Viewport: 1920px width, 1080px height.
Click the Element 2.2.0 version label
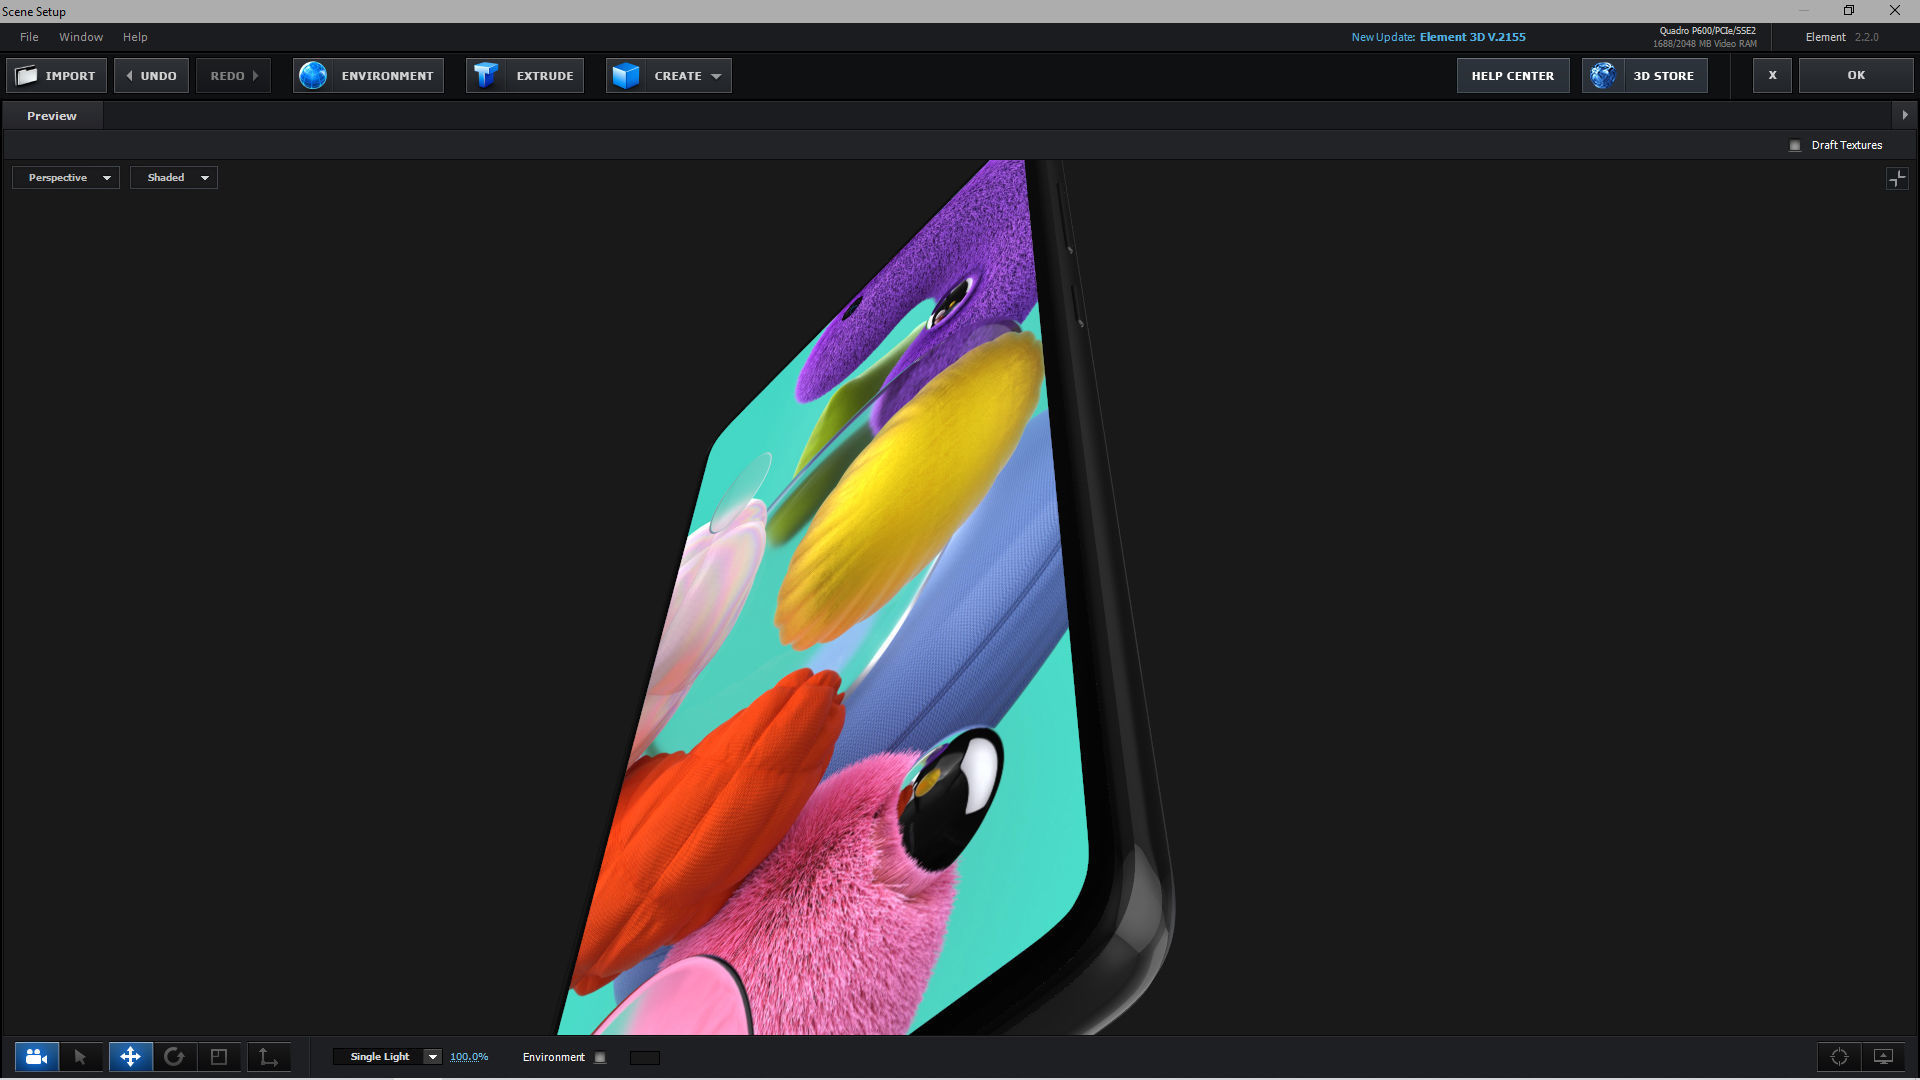pos(1842,37)
